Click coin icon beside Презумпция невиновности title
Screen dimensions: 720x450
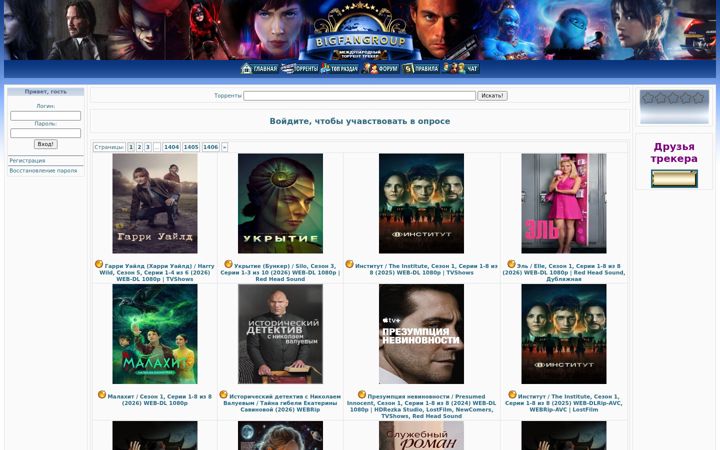tap(362, 394)
